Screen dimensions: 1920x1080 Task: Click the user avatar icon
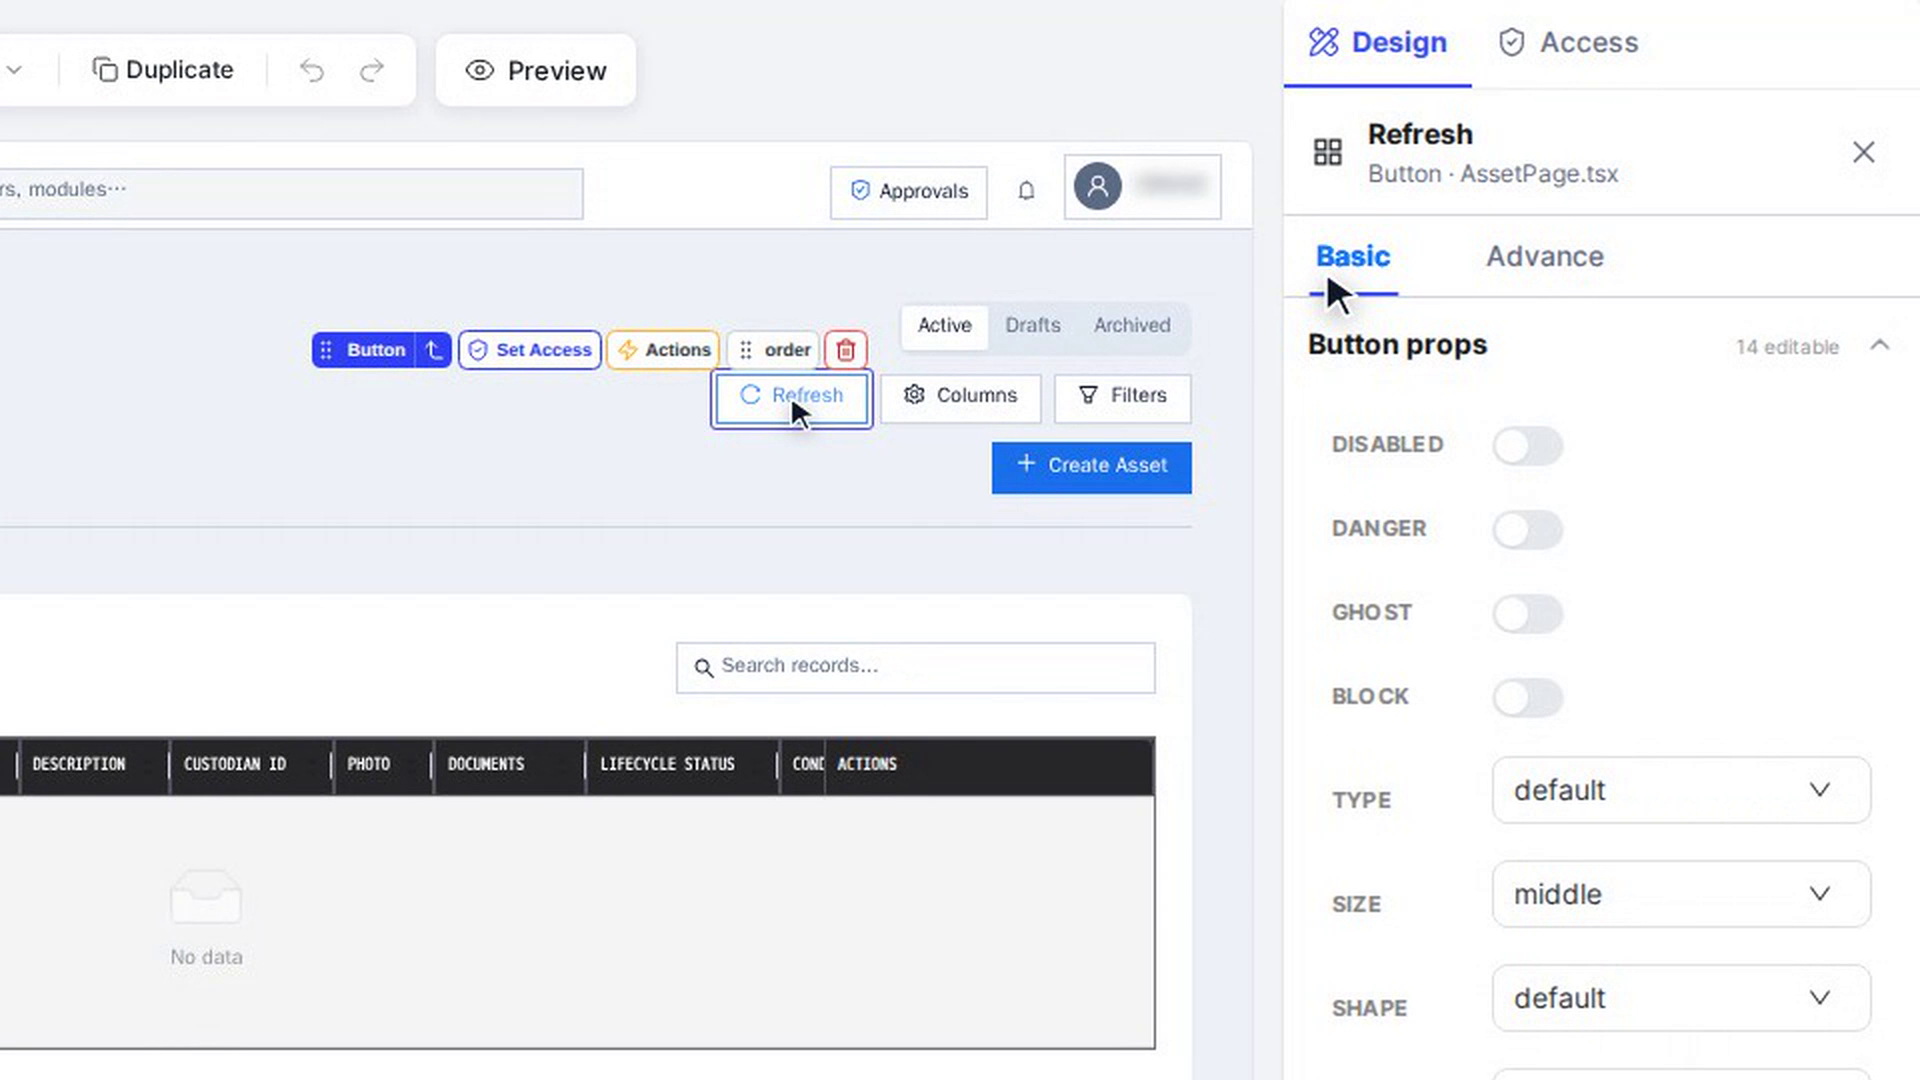tap(1098, 186)
